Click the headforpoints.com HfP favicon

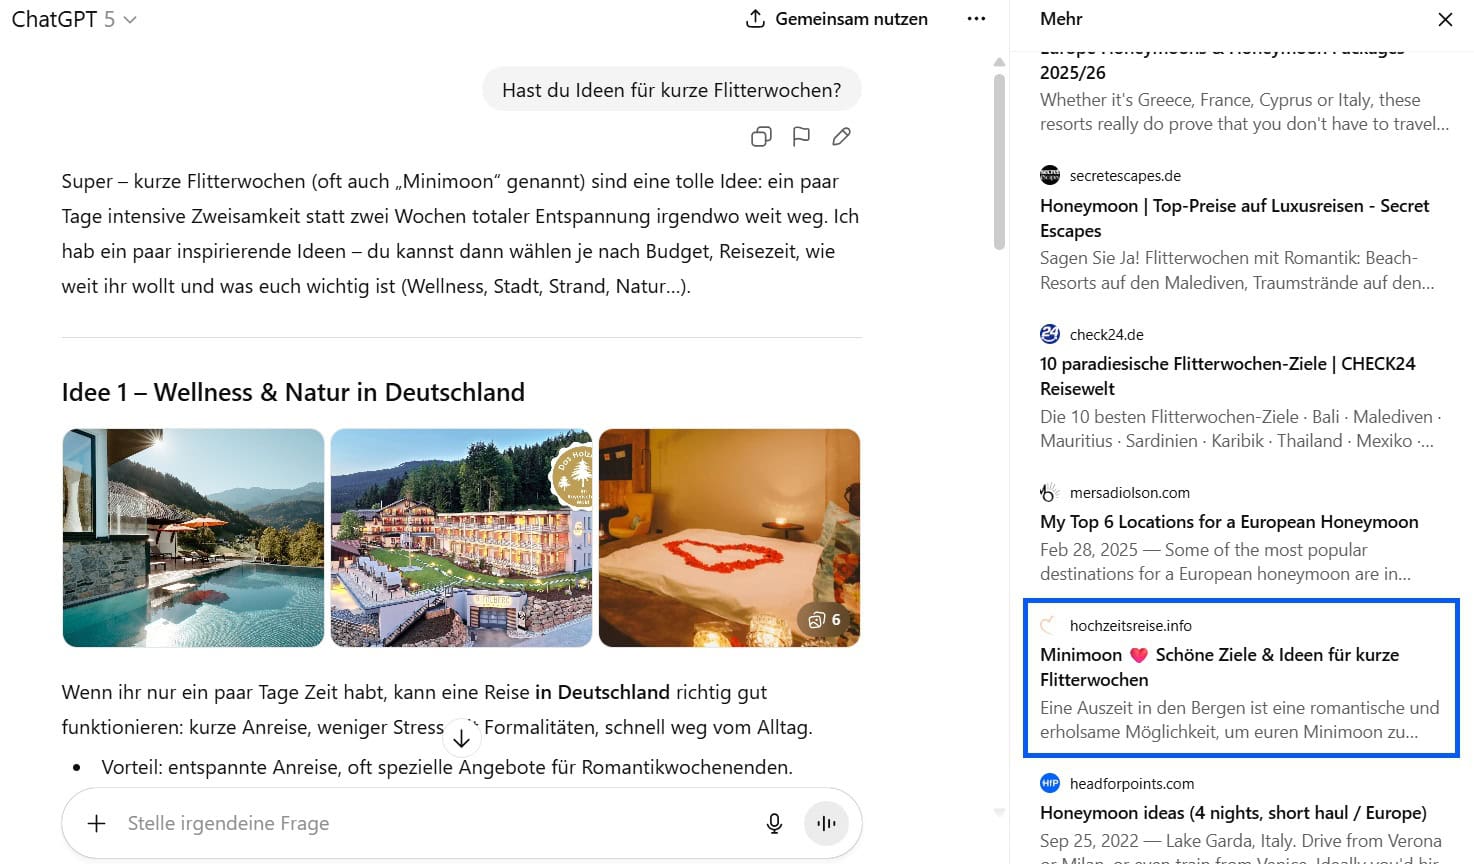1050,783
